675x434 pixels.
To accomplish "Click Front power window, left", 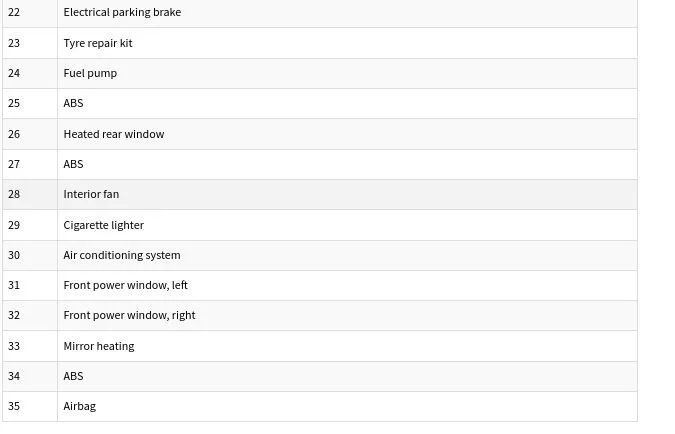I will [125, 285].
